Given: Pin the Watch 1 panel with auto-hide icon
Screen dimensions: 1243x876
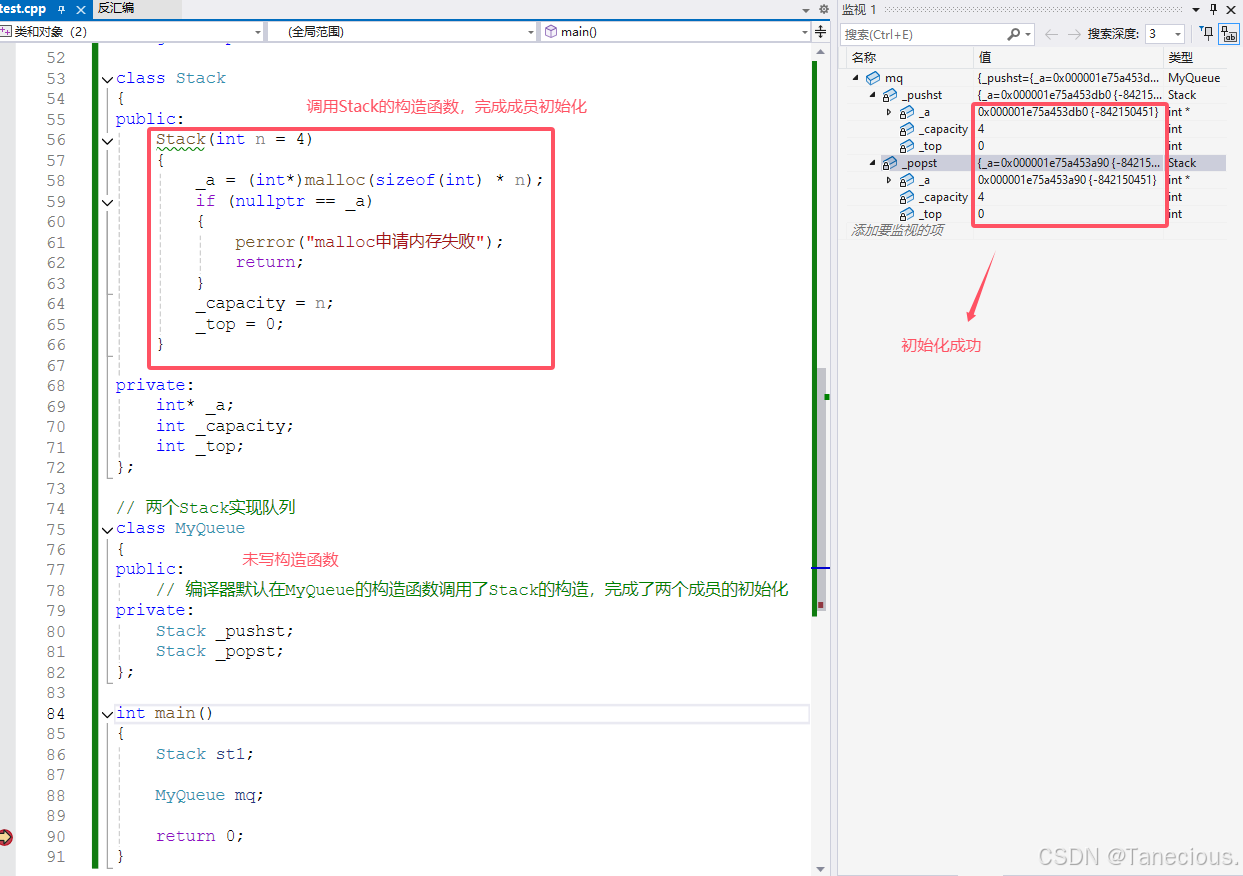Looking at the screenshot, I should click(1213, 9).
